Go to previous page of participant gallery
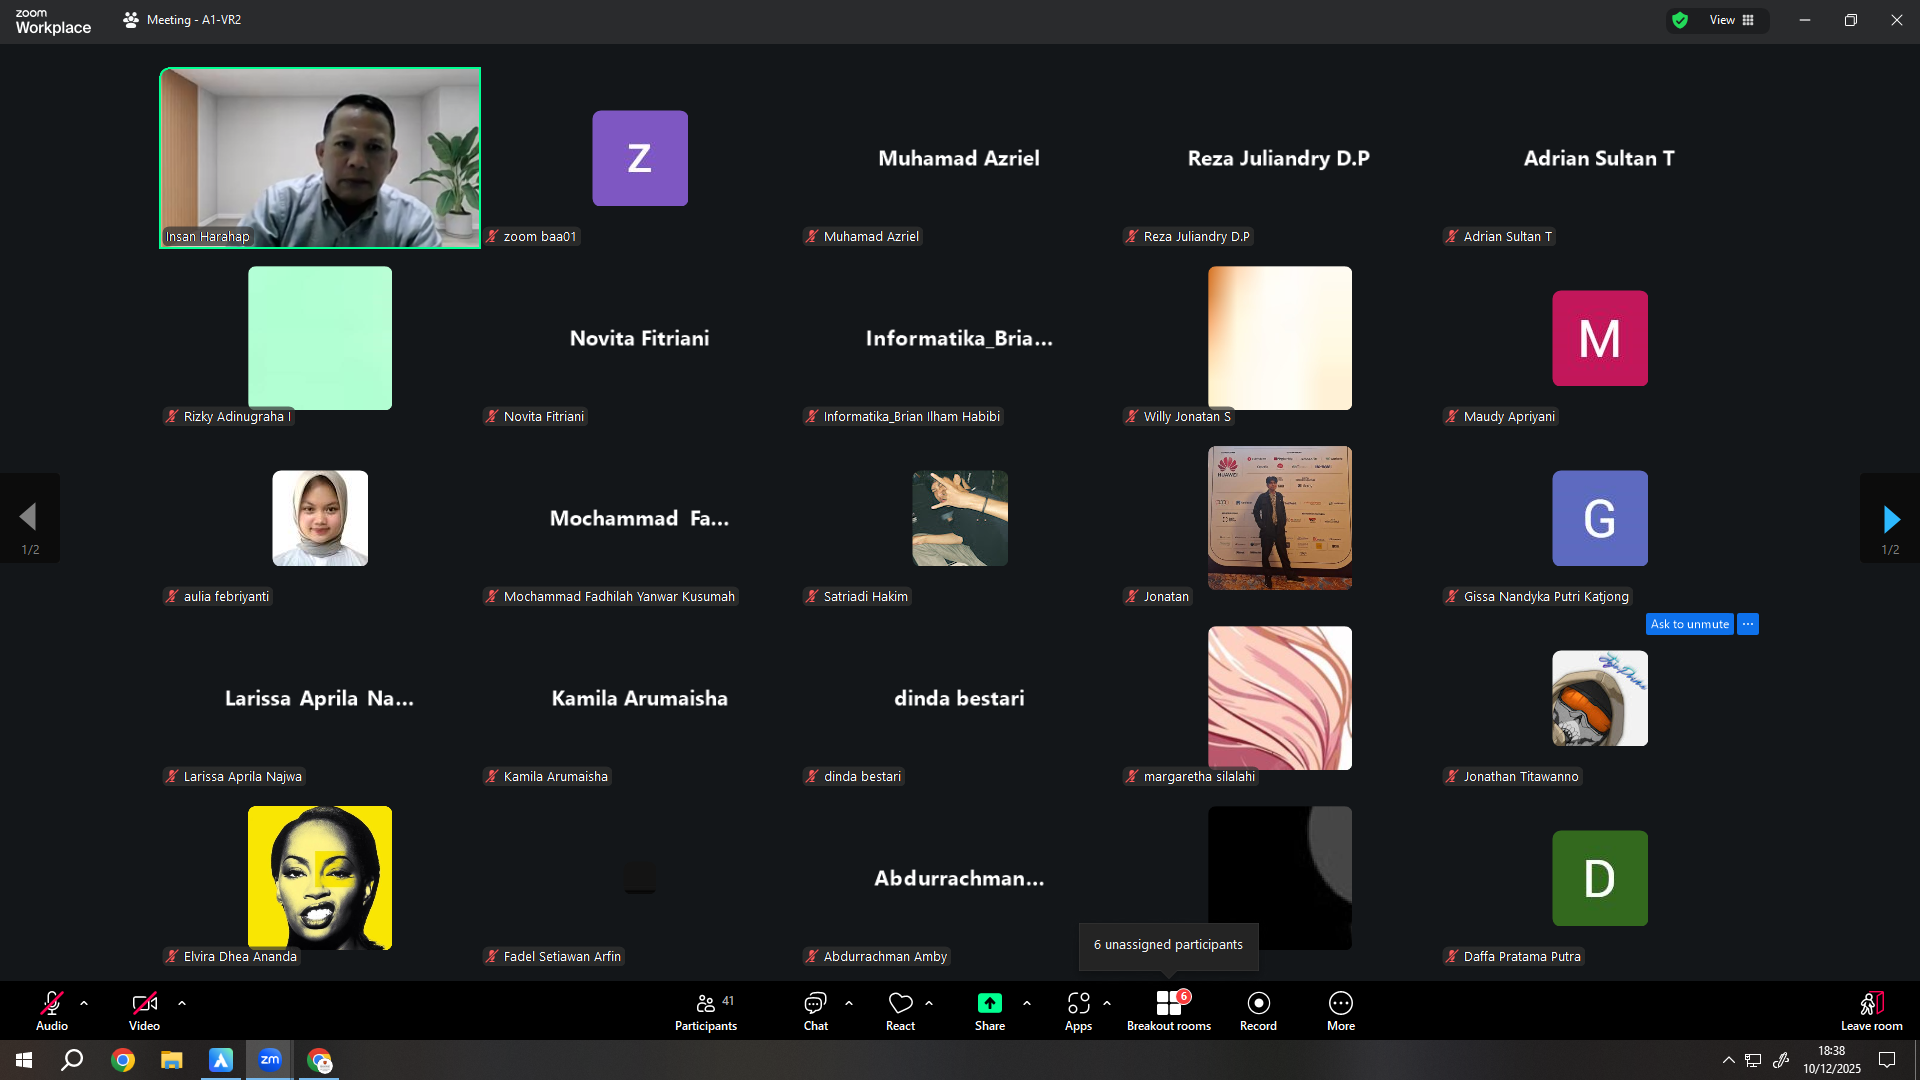The height and width of the screenshot is (1080, 1920). (x=29, y=518)
